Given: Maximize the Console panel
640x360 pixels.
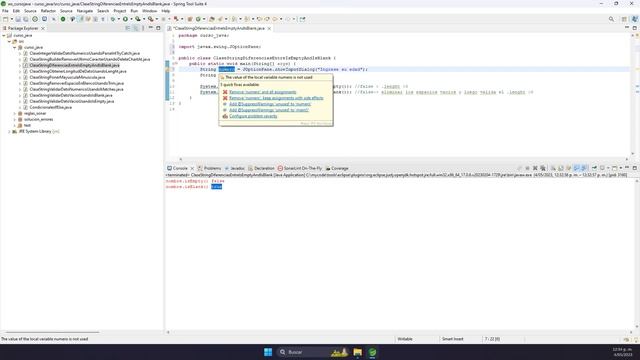Looking at the screenshot, I should click(x=635, y=168).
